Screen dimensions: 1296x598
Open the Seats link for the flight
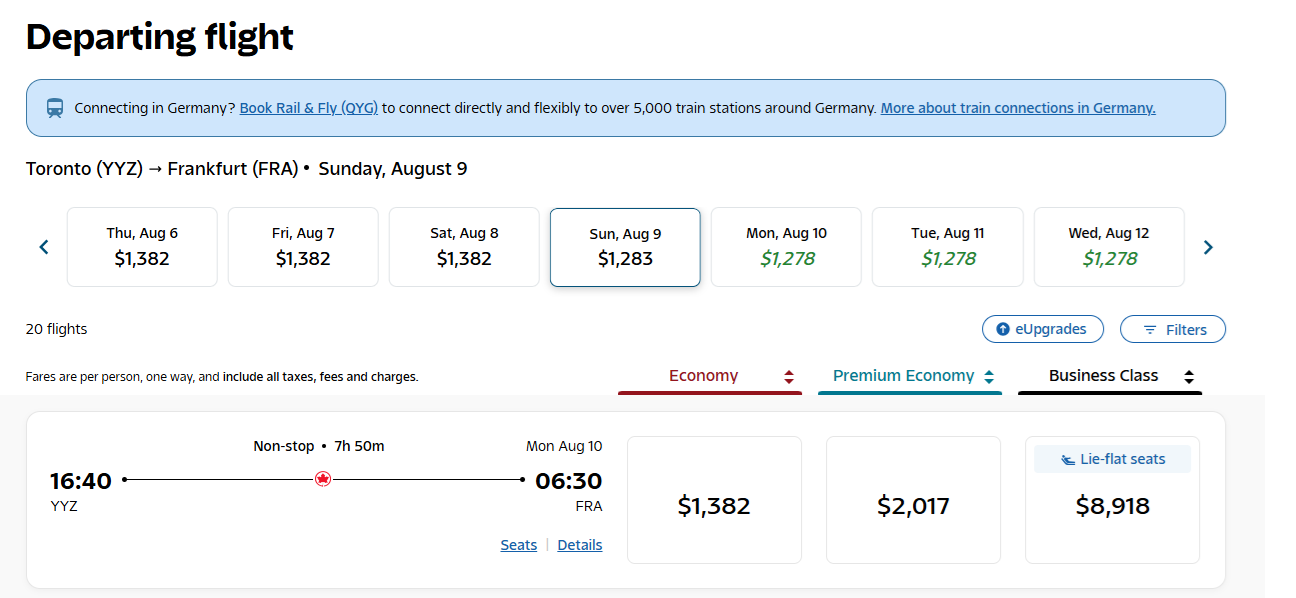(x=519, y=545)
